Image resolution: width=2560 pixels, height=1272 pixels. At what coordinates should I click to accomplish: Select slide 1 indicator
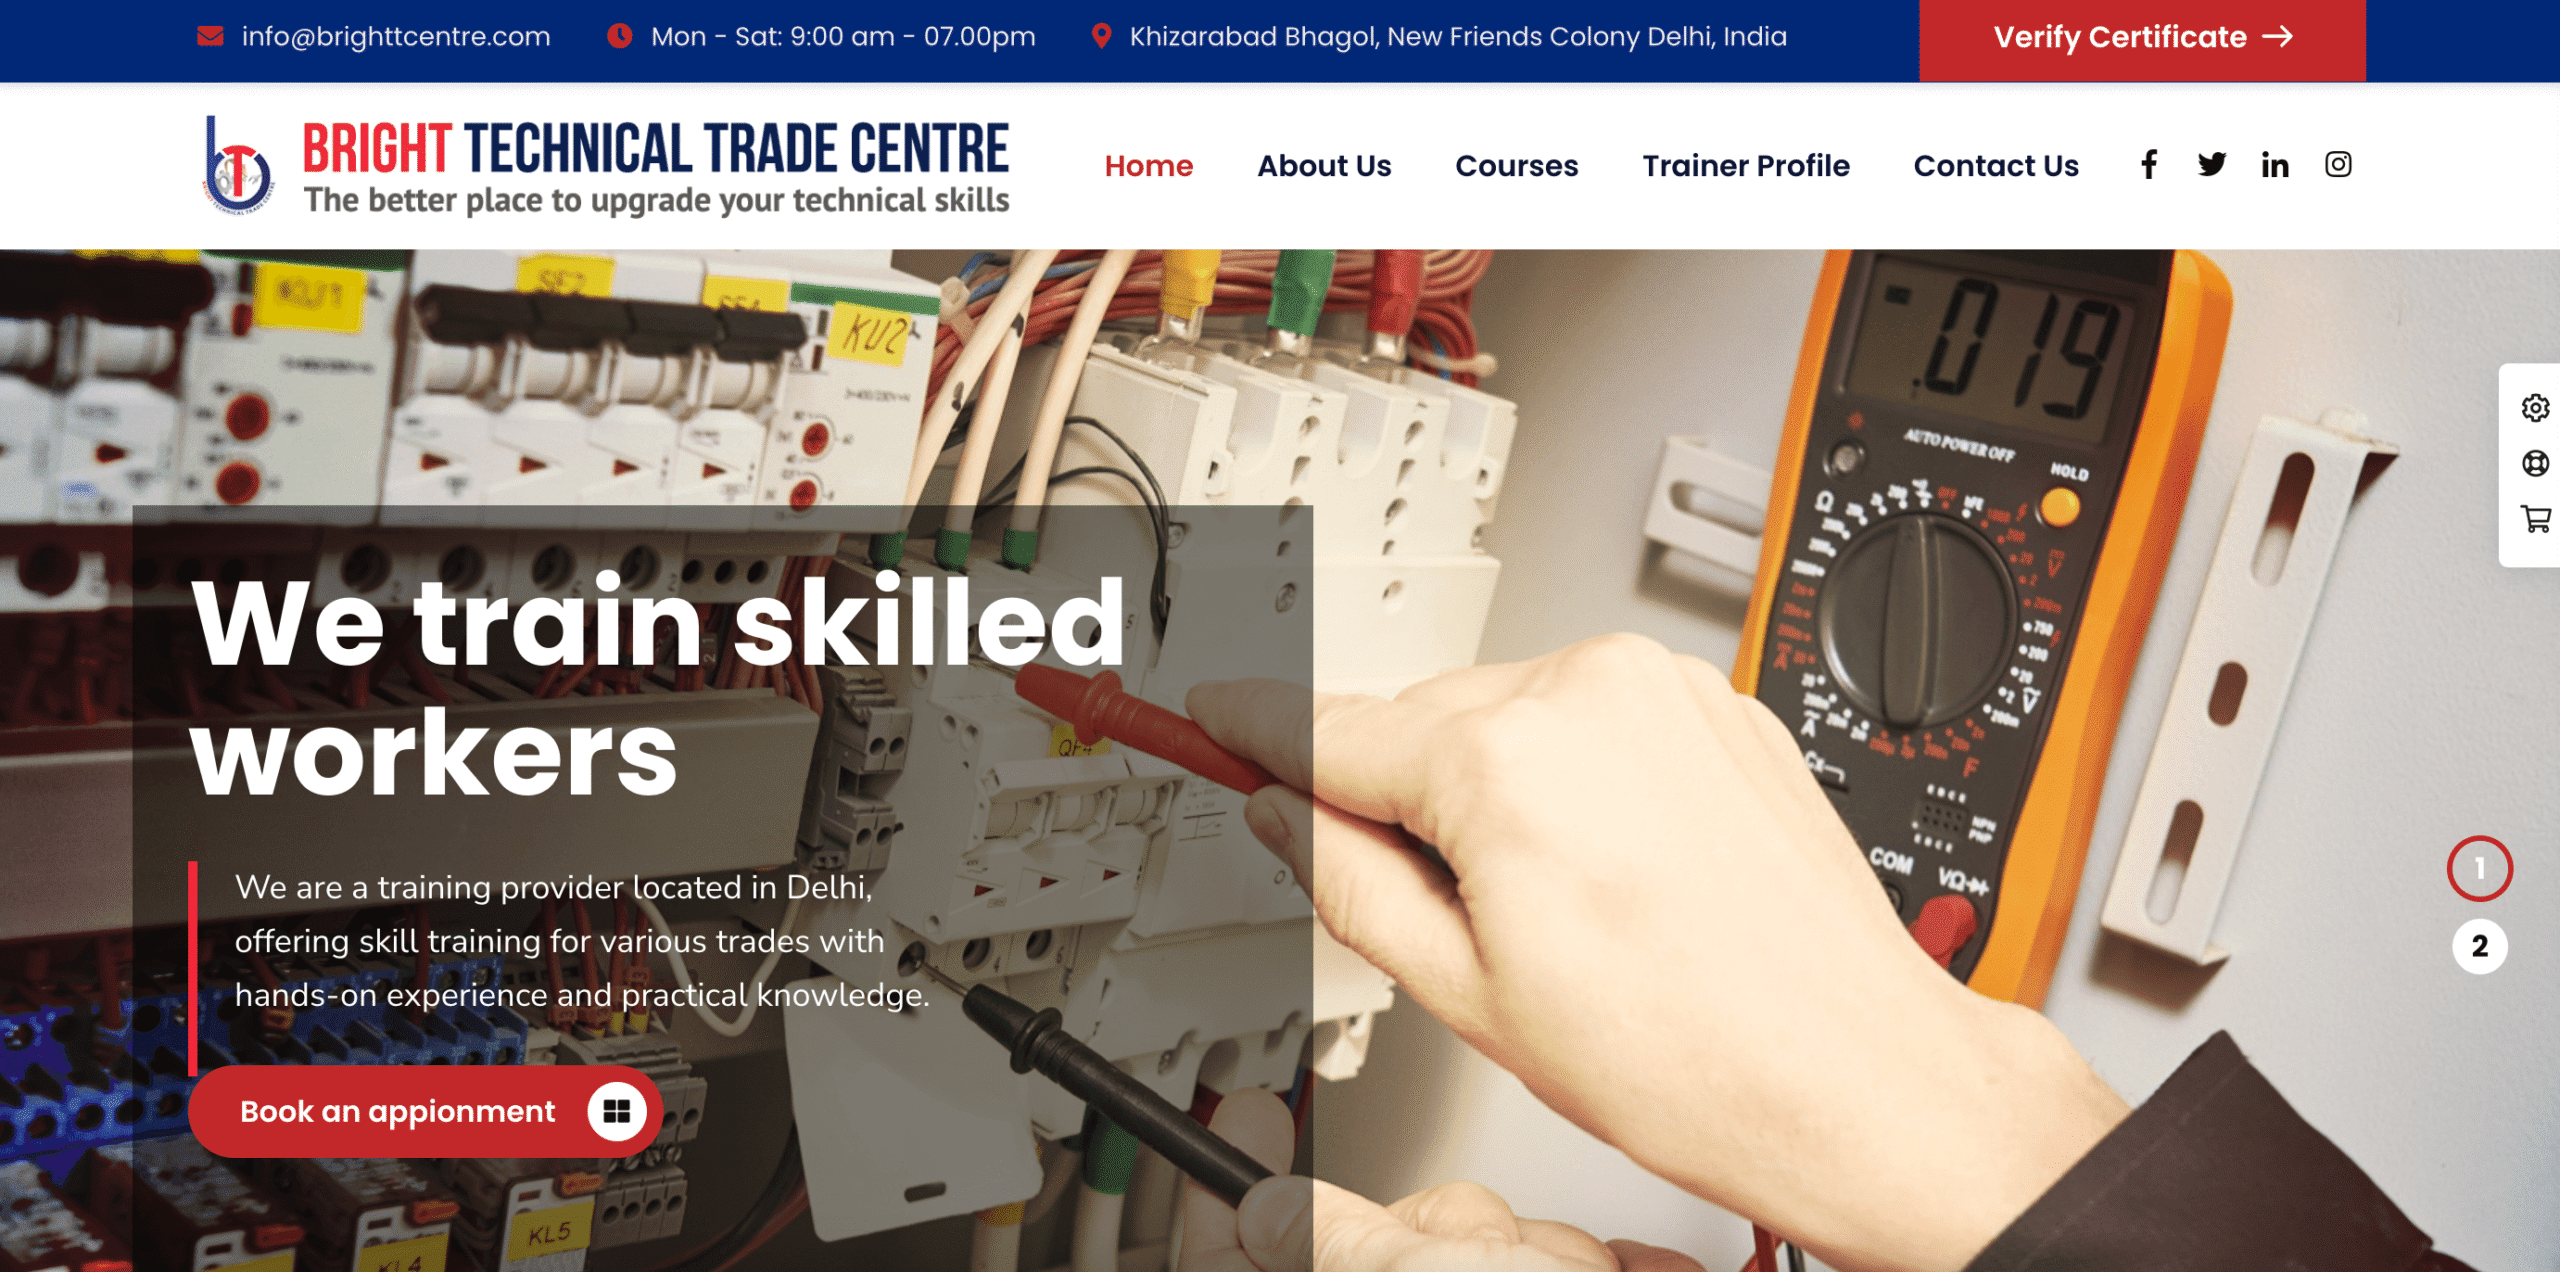tap(2479, 868)
